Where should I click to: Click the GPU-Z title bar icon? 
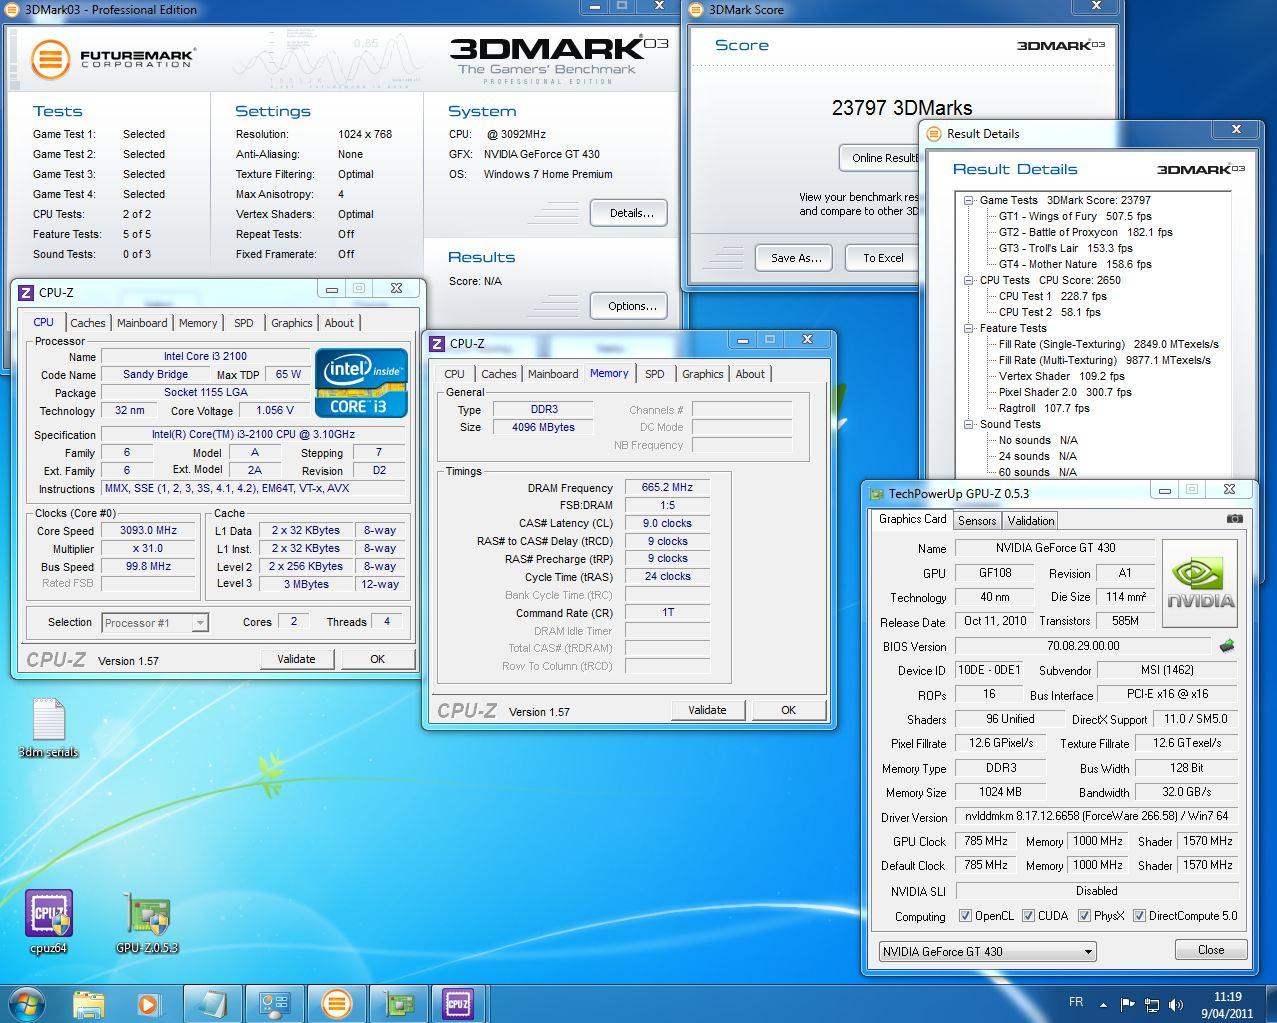pos(877,493)
